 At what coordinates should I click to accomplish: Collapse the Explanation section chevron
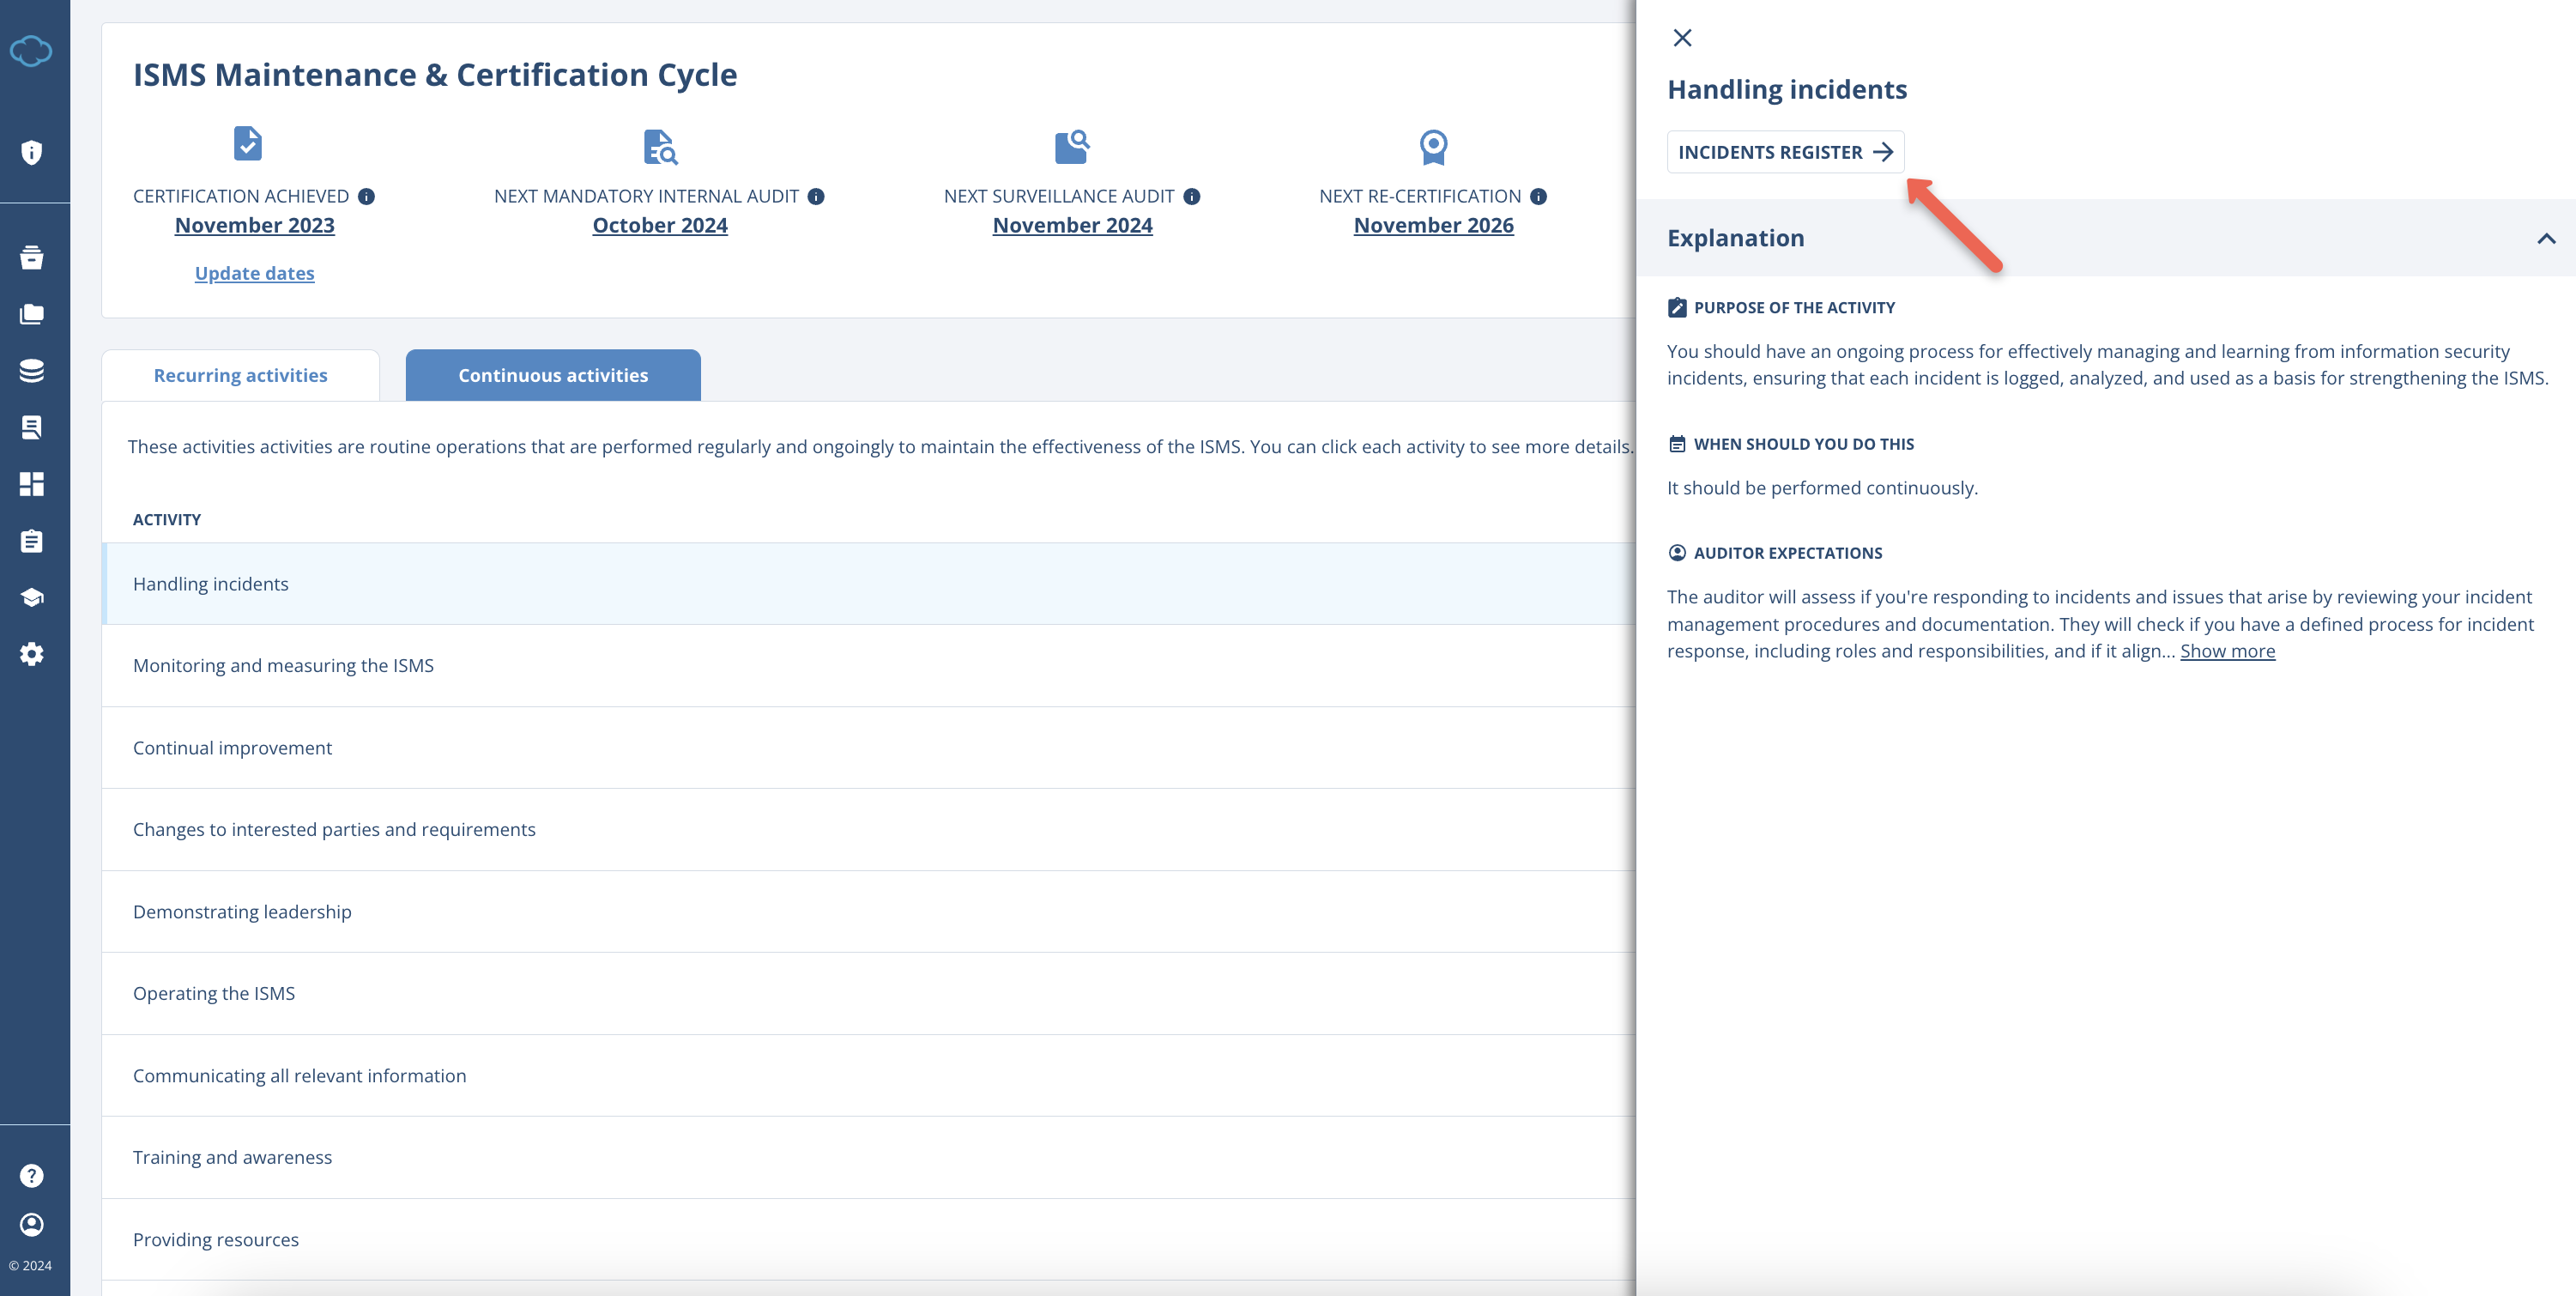2547,238
